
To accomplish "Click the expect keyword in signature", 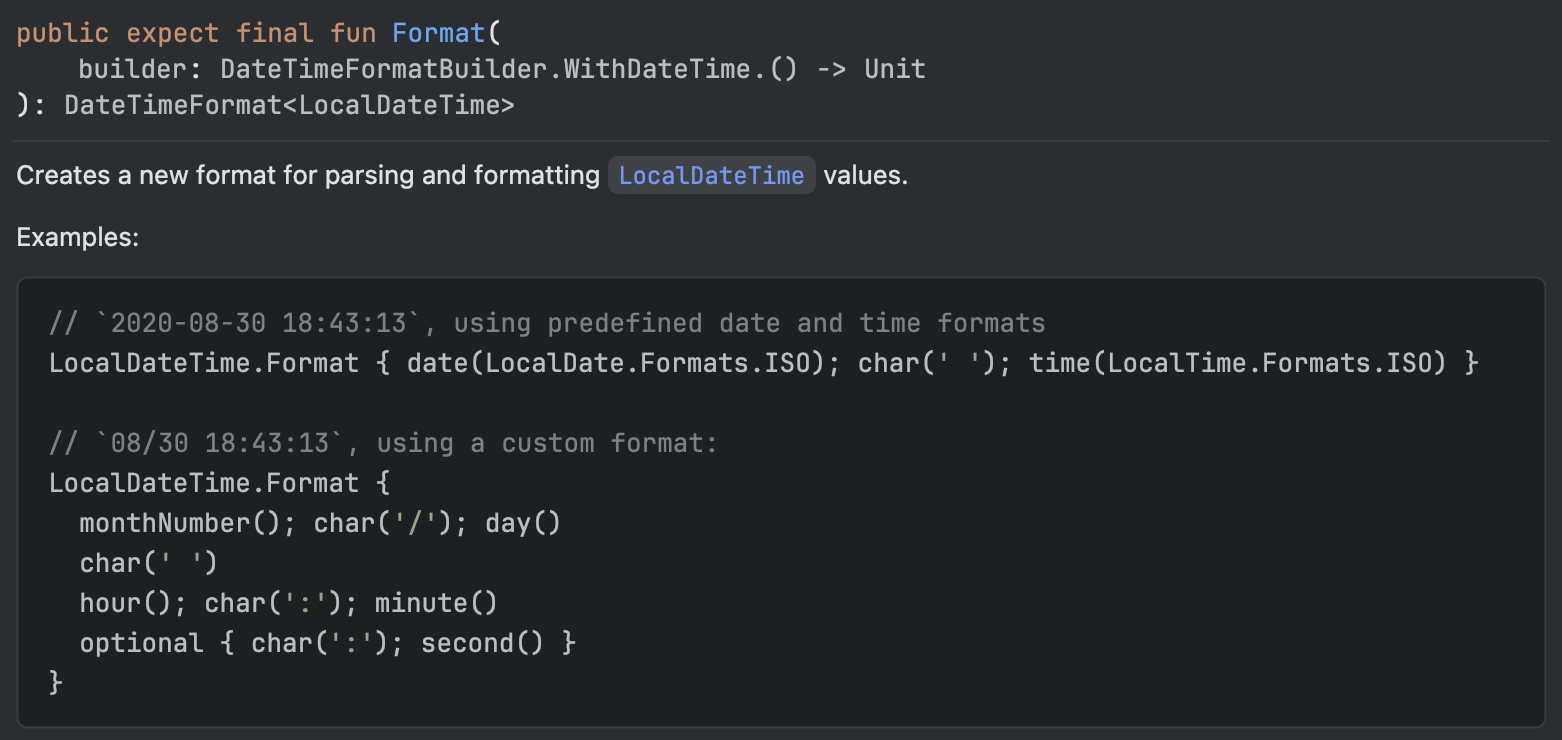I will click(172, 33).
